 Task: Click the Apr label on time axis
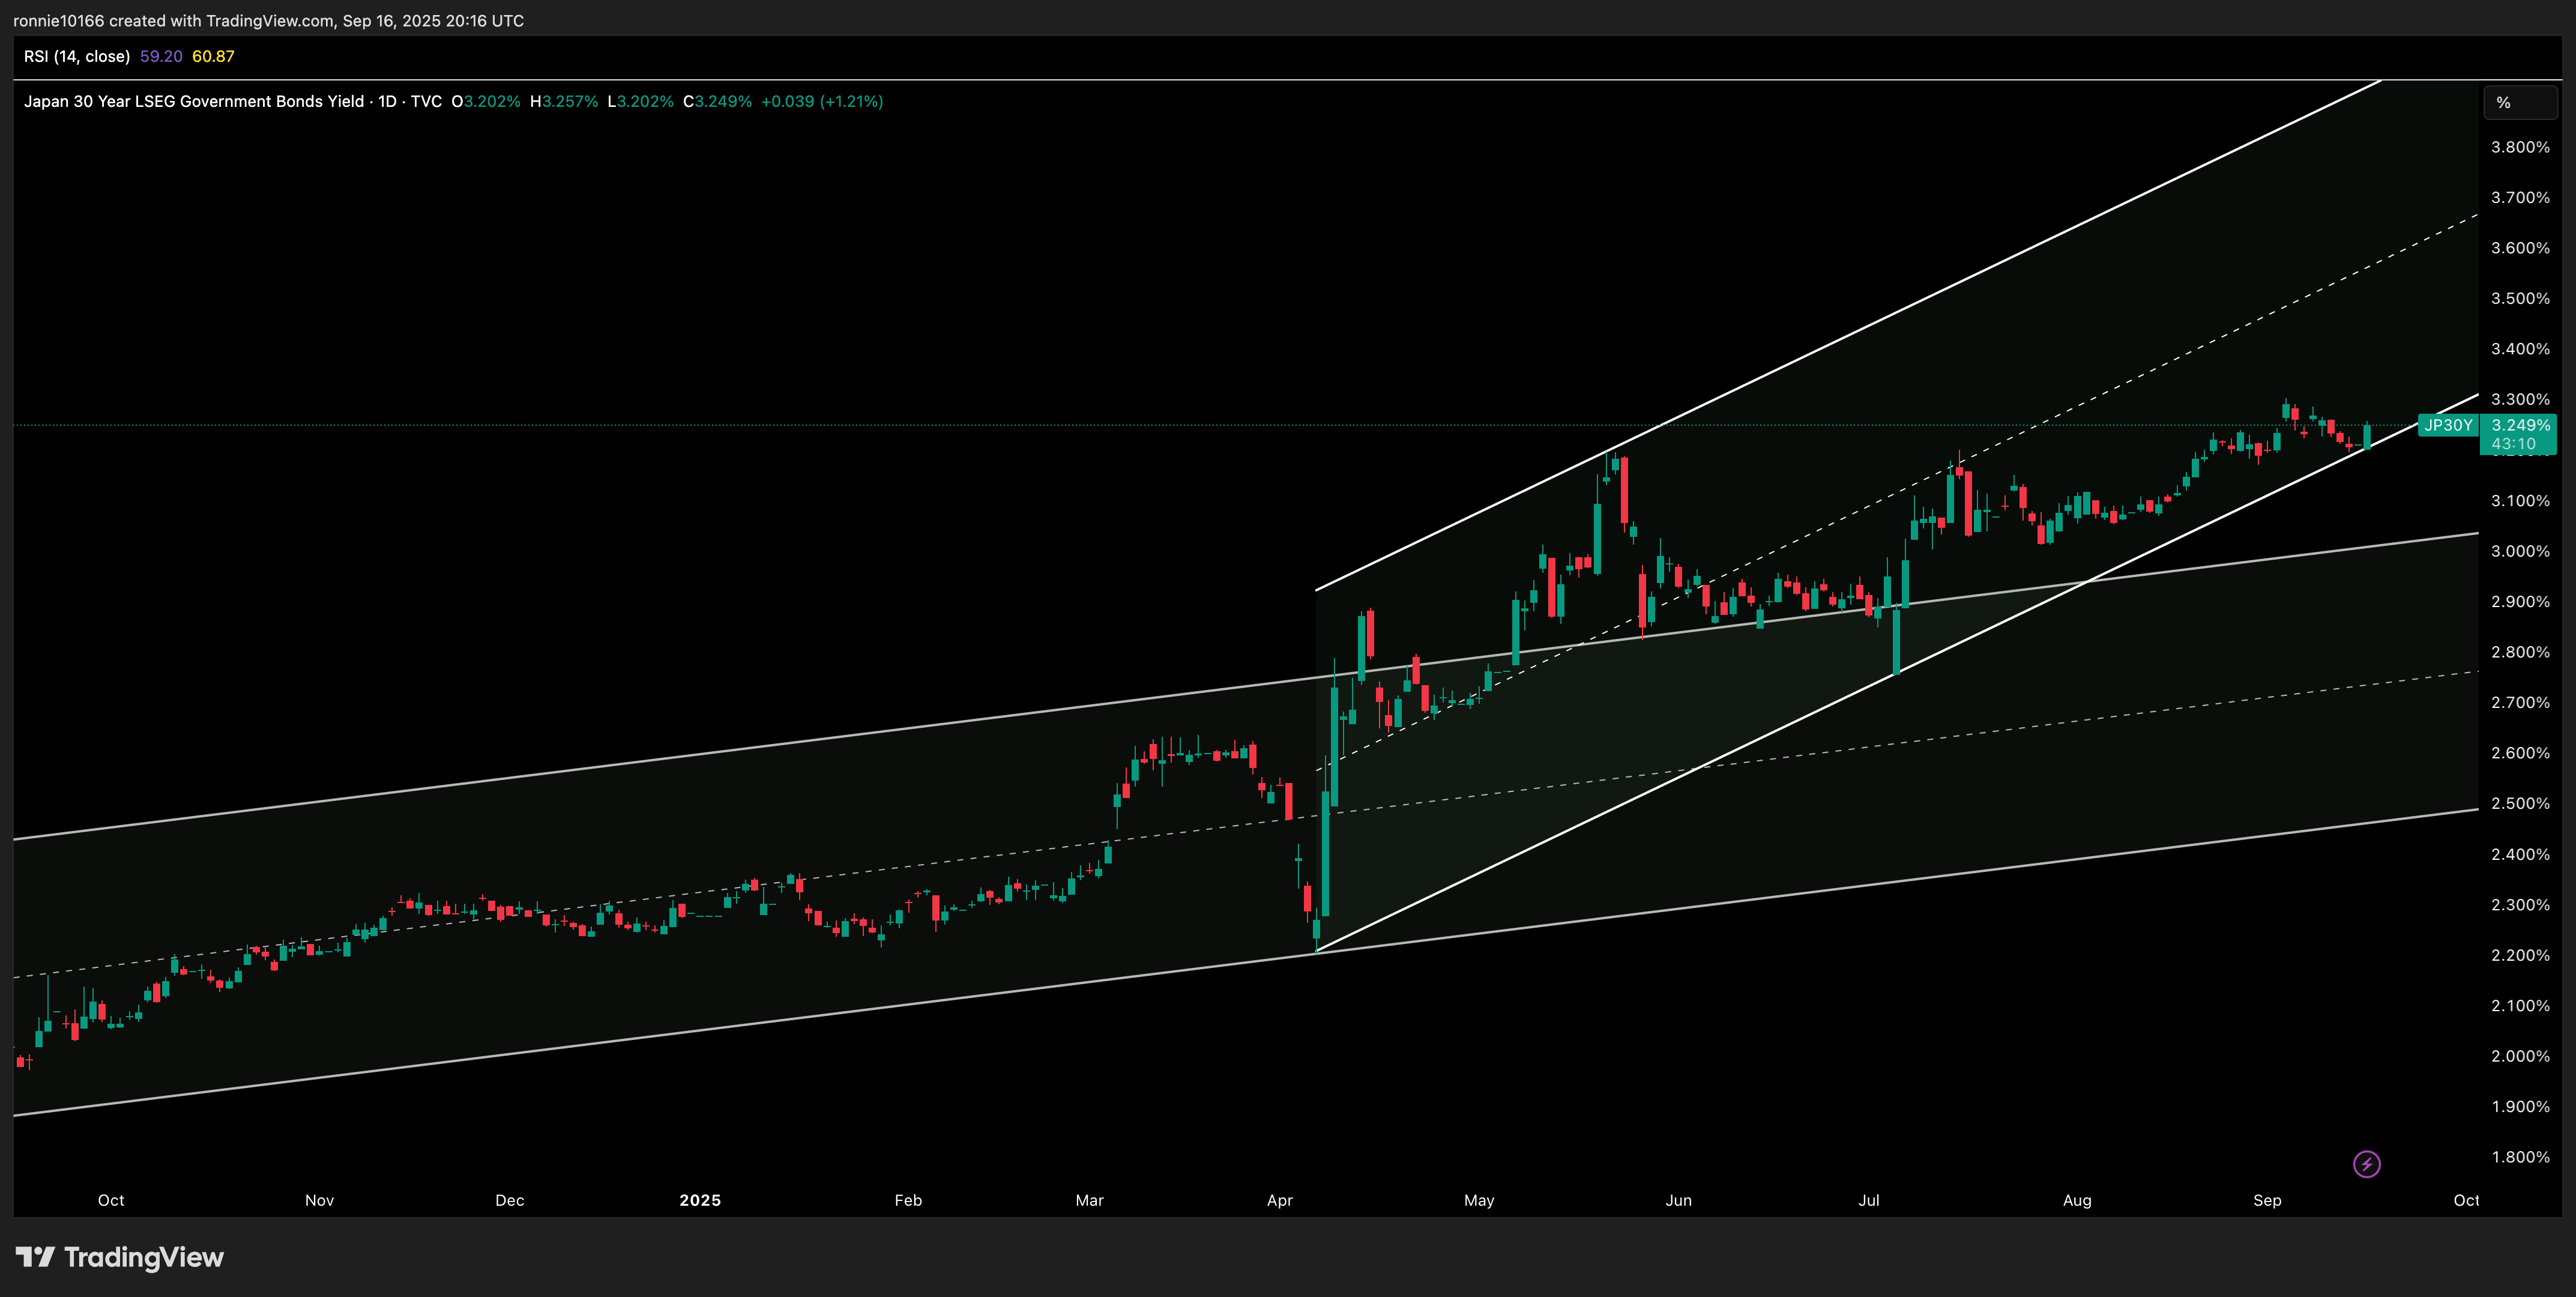1280,1200
